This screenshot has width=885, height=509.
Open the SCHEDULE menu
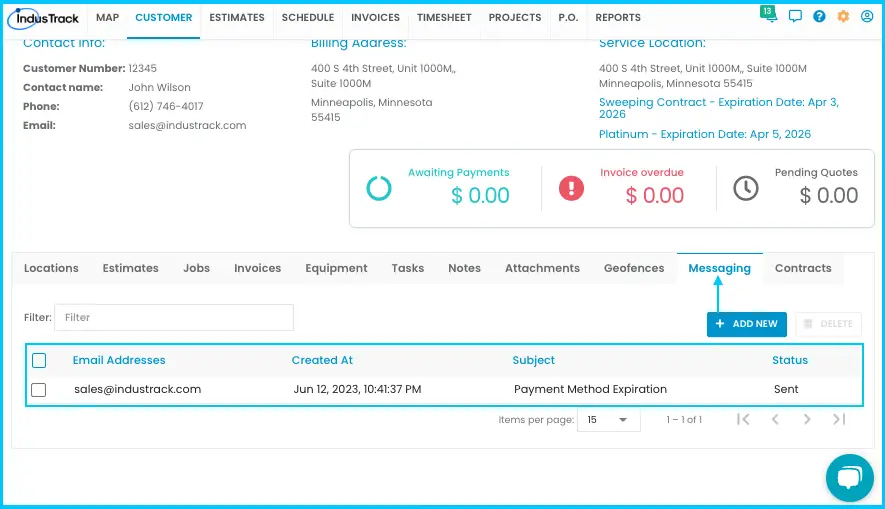pos(308,17)
